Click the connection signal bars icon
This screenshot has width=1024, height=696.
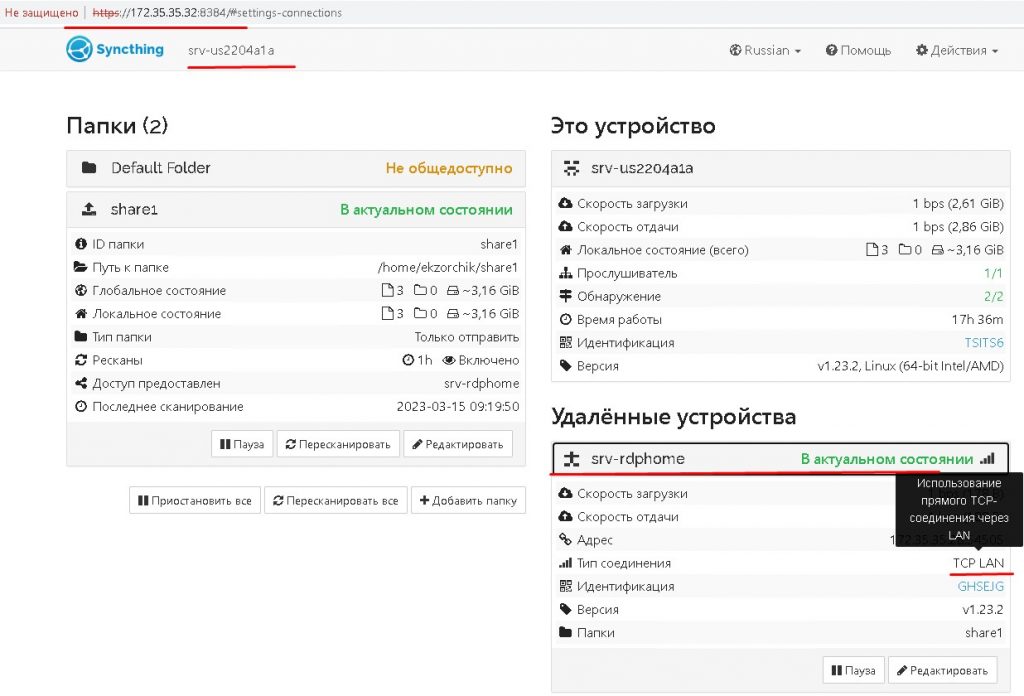987,459
